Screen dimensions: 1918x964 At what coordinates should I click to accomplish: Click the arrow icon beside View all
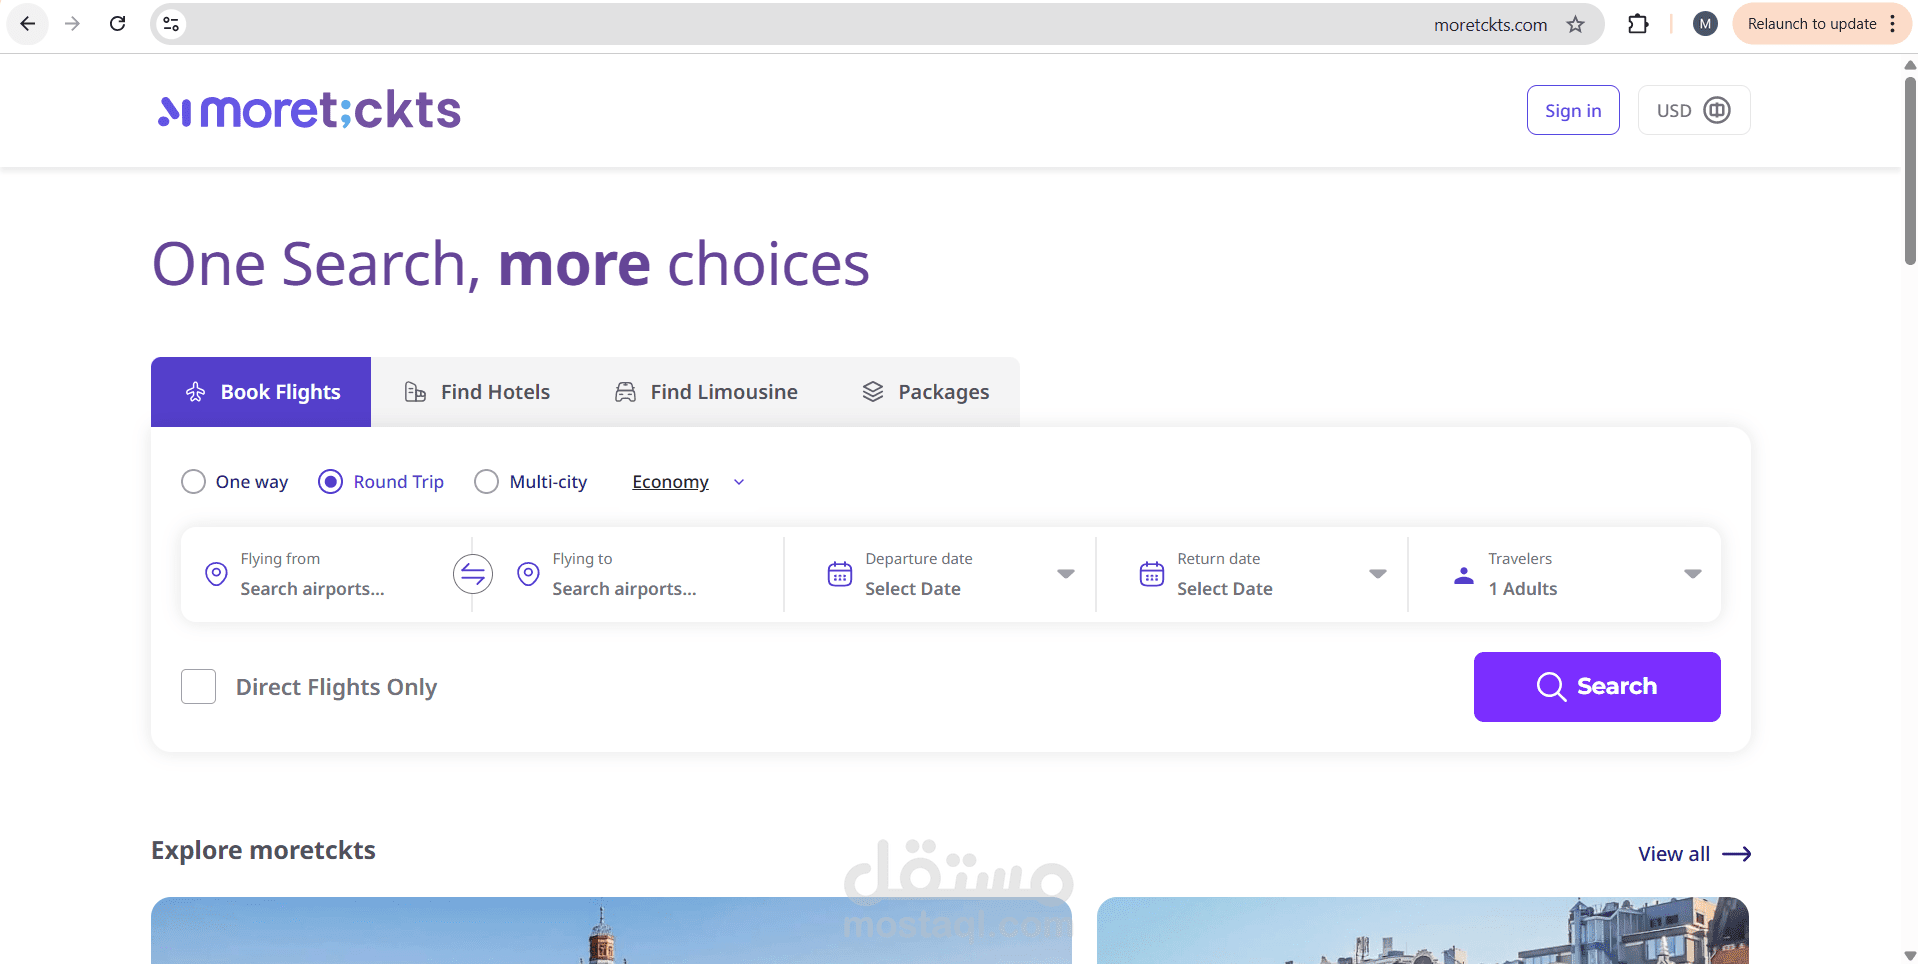pyautogui.click(x=1737, y=854)
